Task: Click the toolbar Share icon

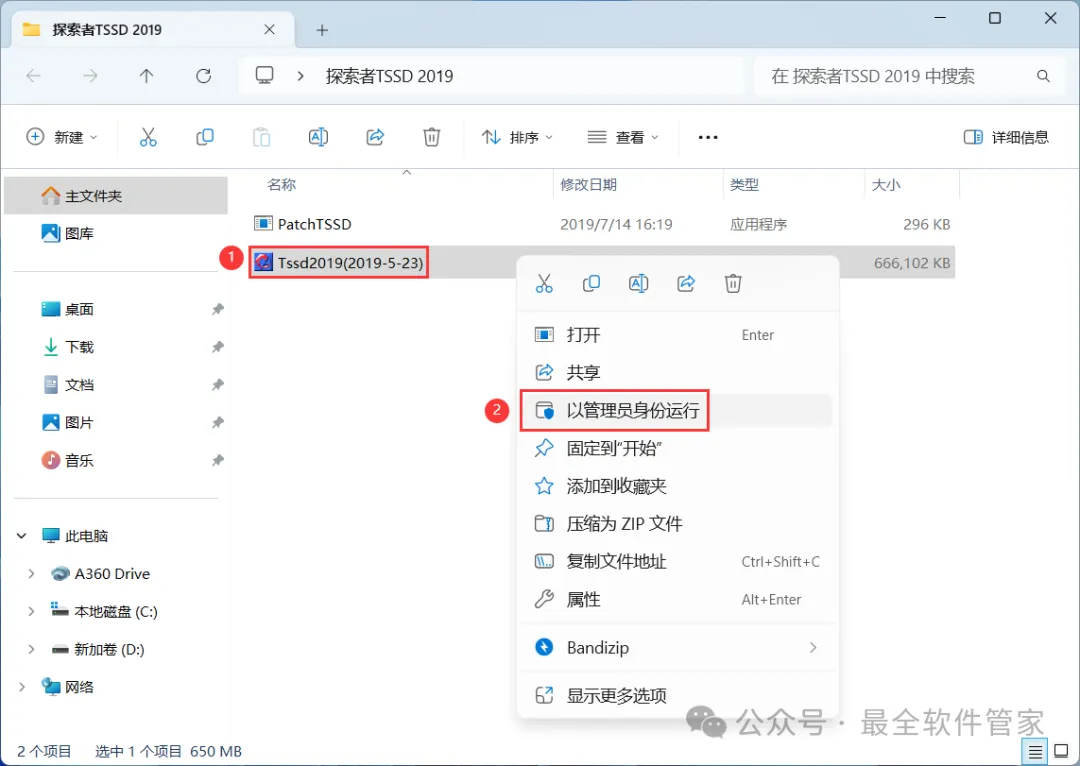Action: [x=375, y=137]
